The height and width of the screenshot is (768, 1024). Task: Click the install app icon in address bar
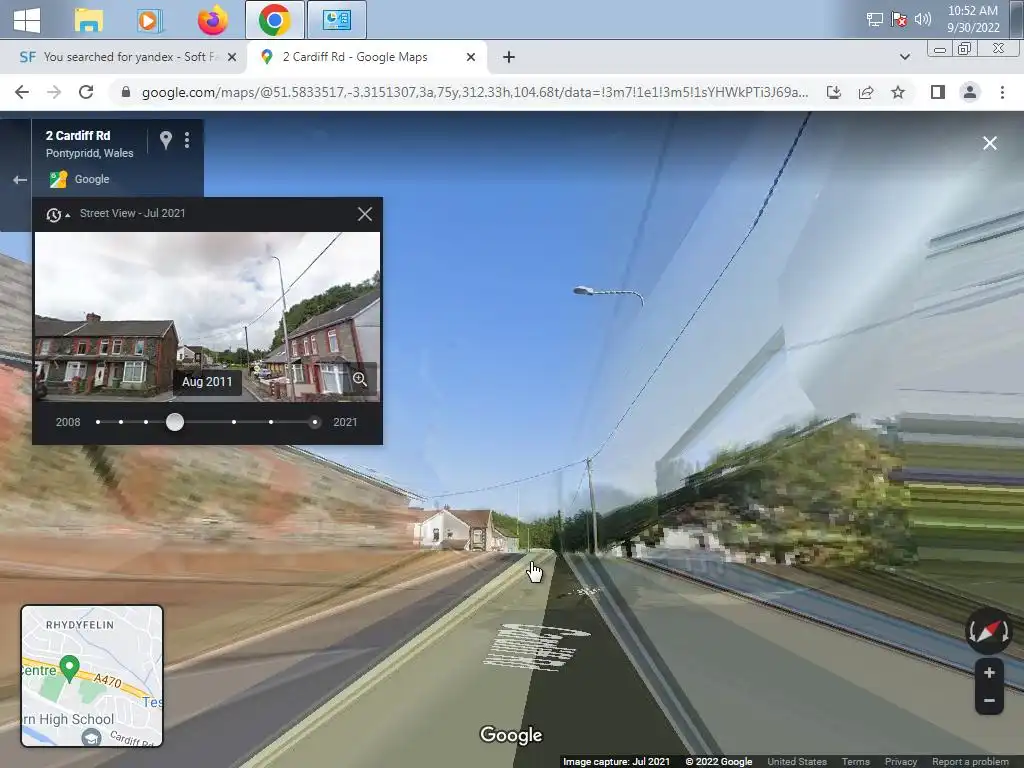834,92
